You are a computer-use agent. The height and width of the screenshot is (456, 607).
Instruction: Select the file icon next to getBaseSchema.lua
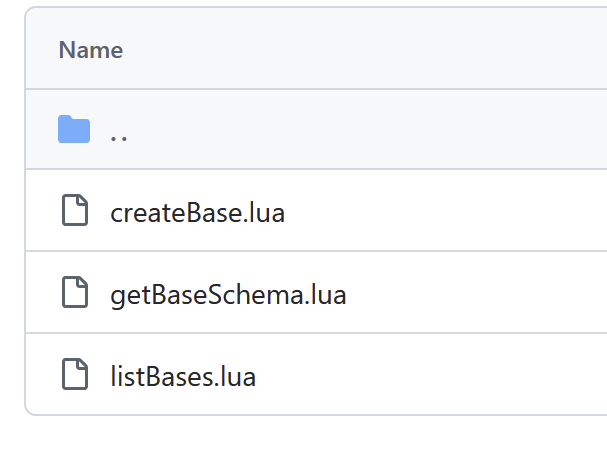[x=75, y=294]
